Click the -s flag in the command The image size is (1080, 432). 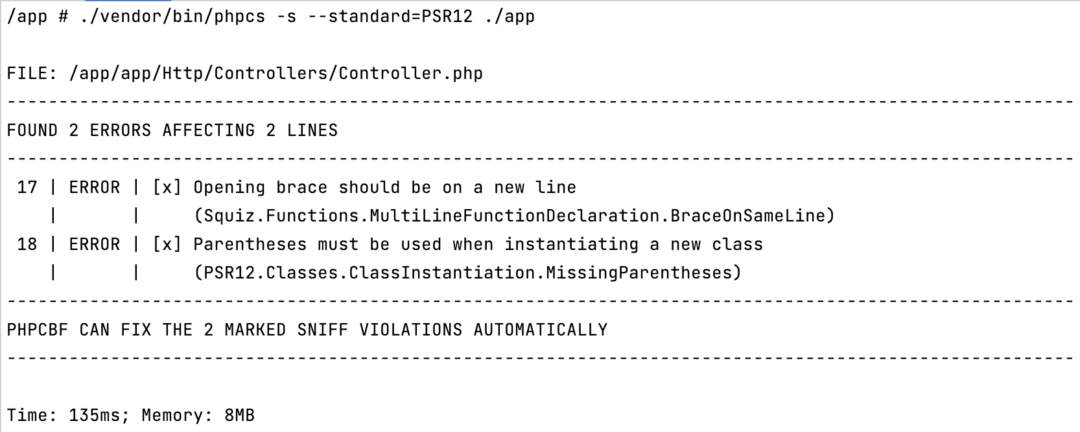tap(286, 18)
